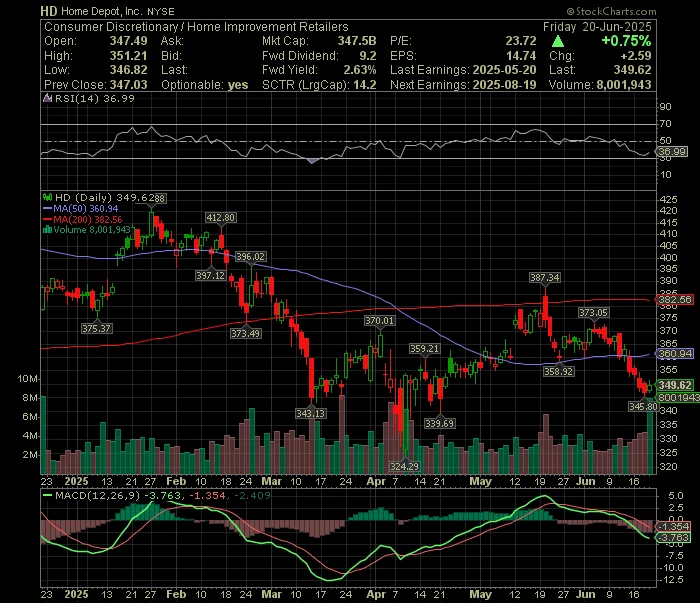This screenshot has height=603, width=700.
Task: Click the 373.49 low price label
Action: tap(246, 333)
